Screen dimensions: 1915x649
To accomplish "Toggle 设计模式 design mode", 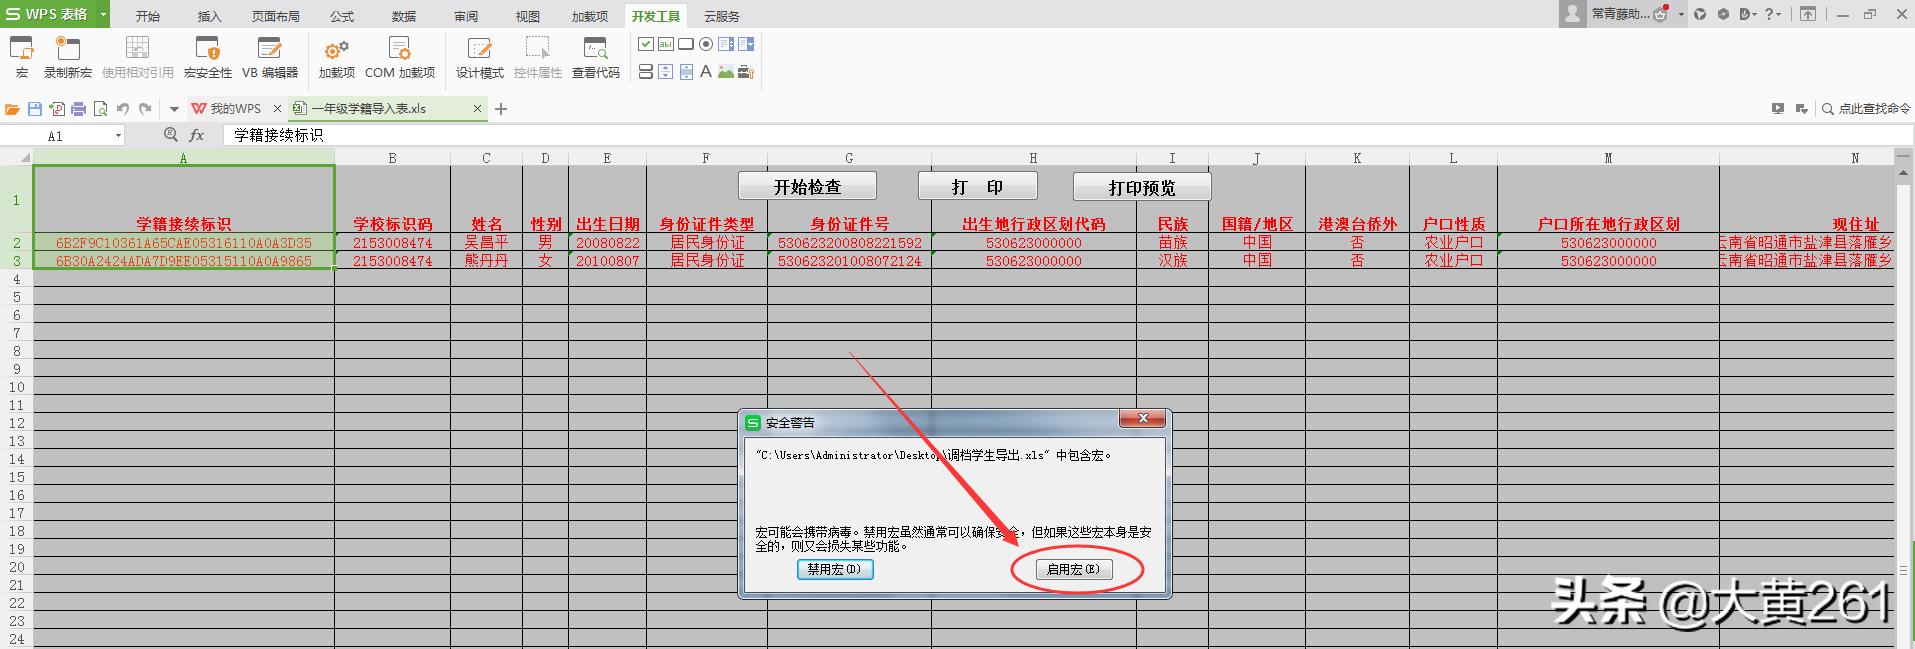I will 480,57.
